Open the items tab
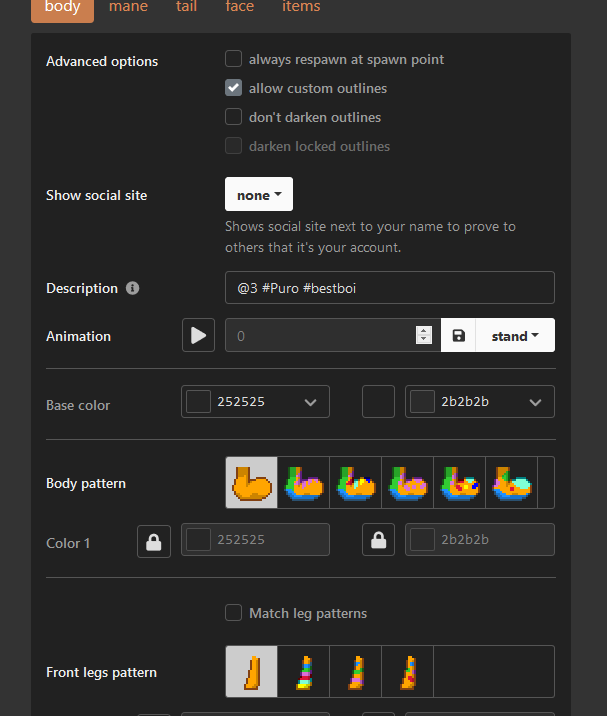Screen dimensions: 607x716 (301, 7)
